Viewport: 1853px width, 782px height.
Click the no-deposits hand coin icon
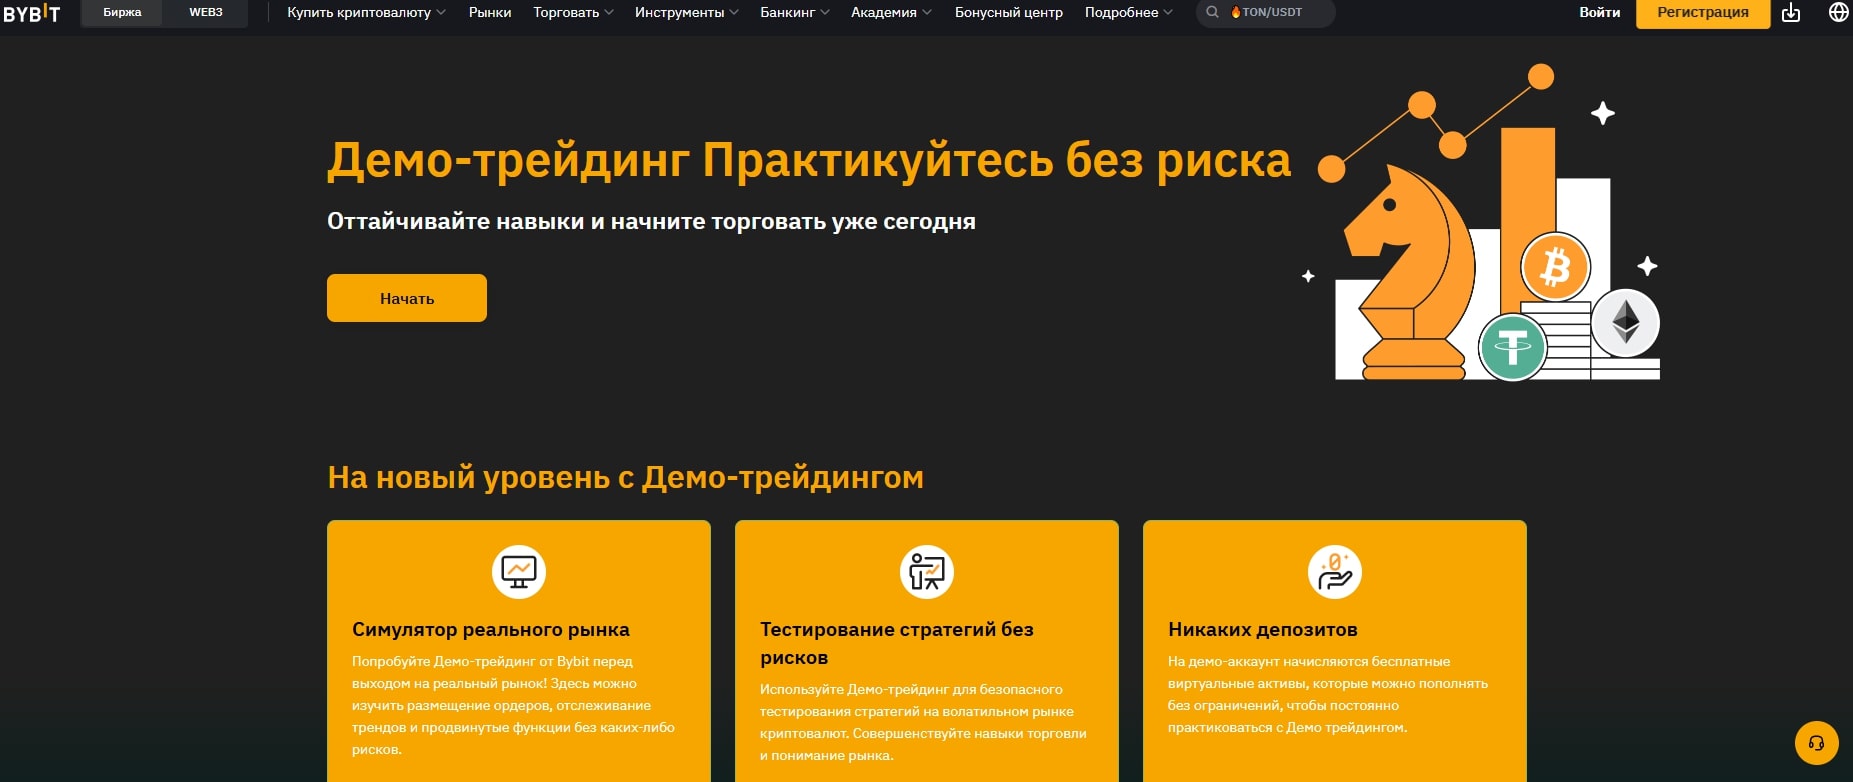pos(1335,572)
